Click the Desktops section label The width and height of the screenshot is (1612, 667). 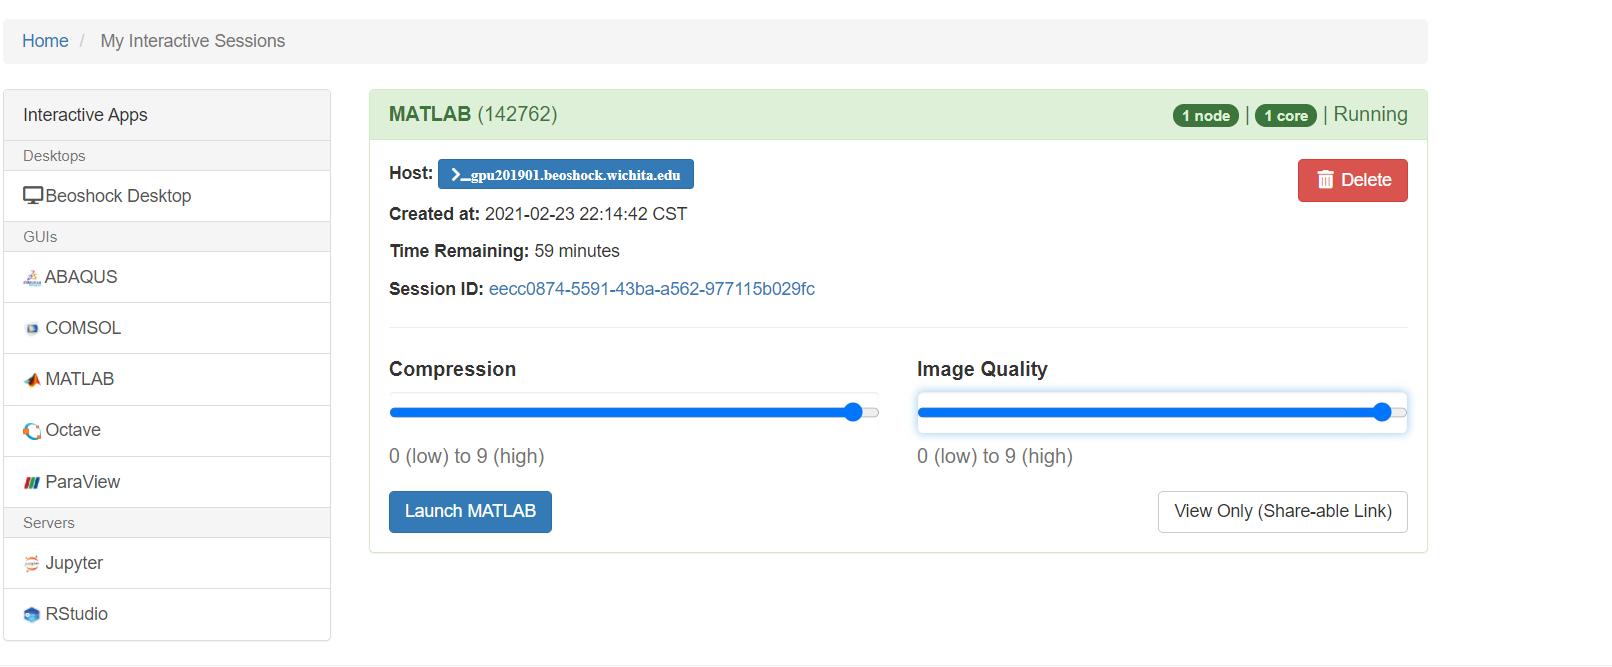[x=54, y=156]
